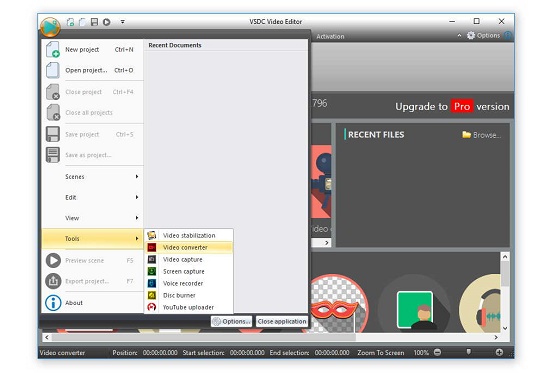The width and height of the screenshot is (550, 373).
Task: Click the Browse... folder link
Action: (482, 135)
